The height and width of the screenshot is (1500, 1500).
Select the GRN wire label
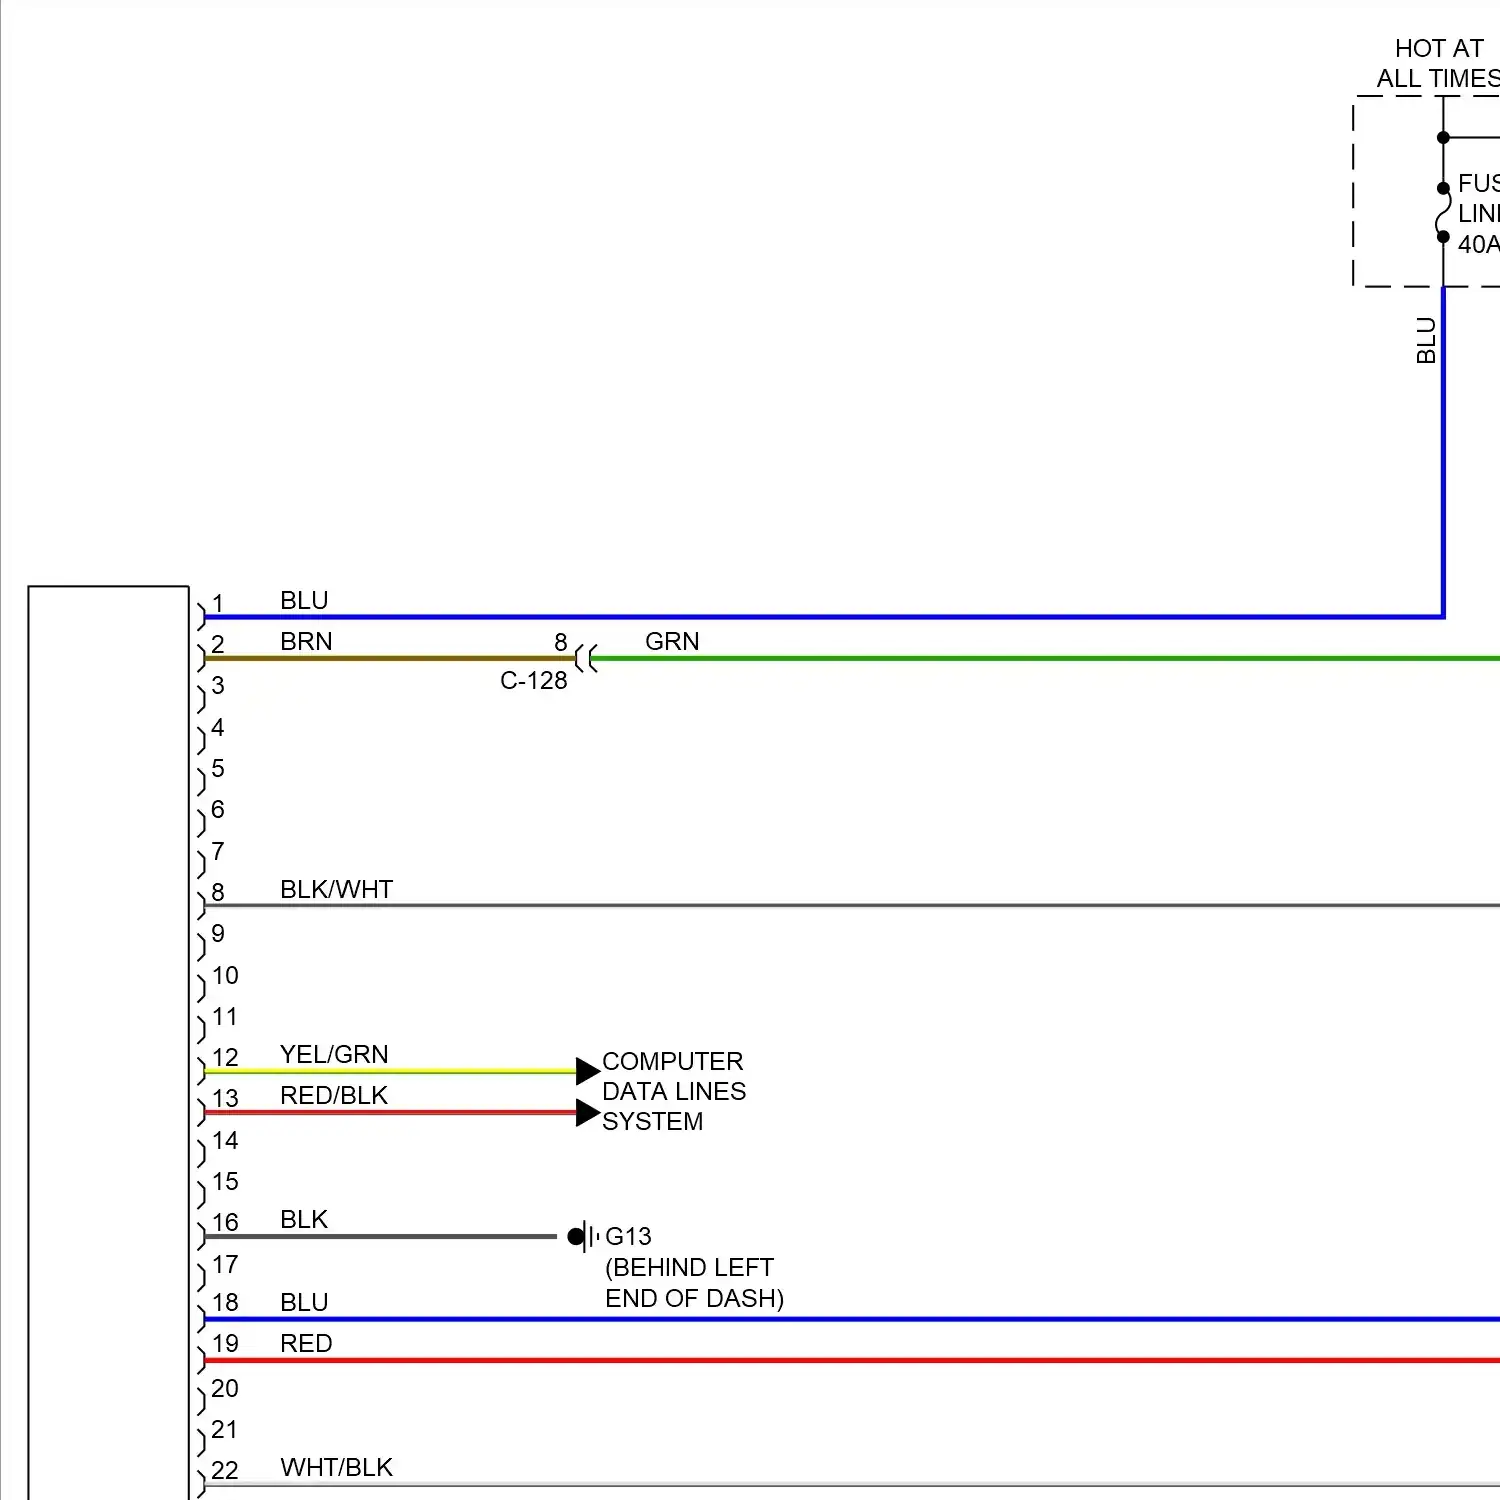pyautogui.click(x=672, y=641)
